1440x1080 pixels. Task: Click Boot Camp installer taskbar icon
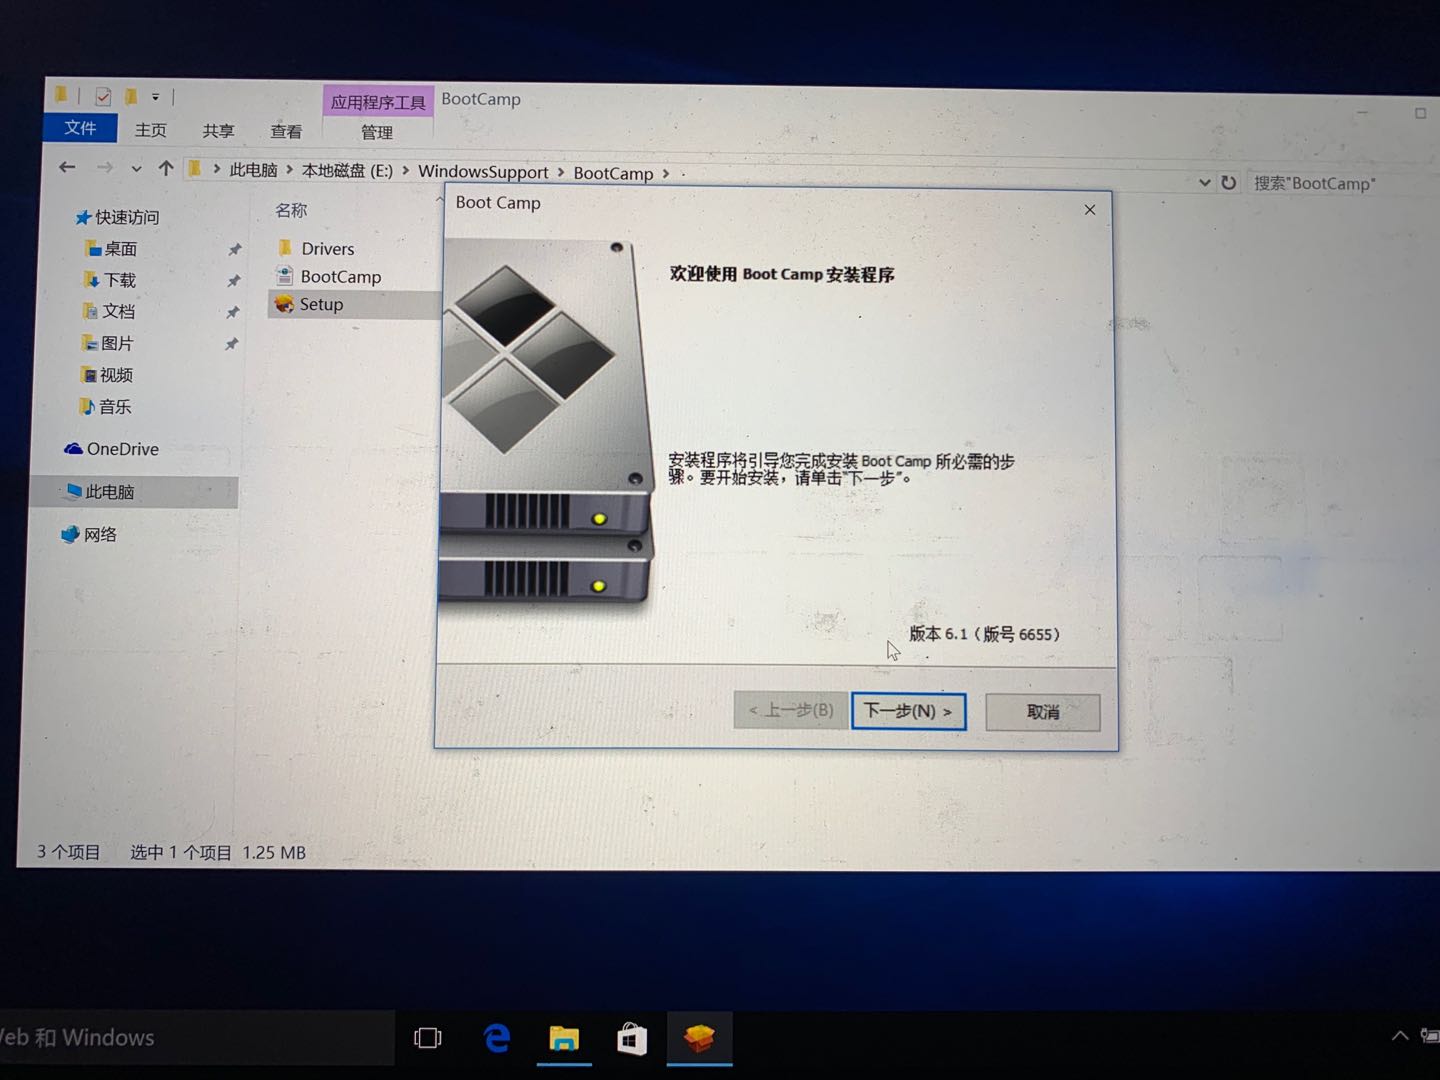(699, 1039)
